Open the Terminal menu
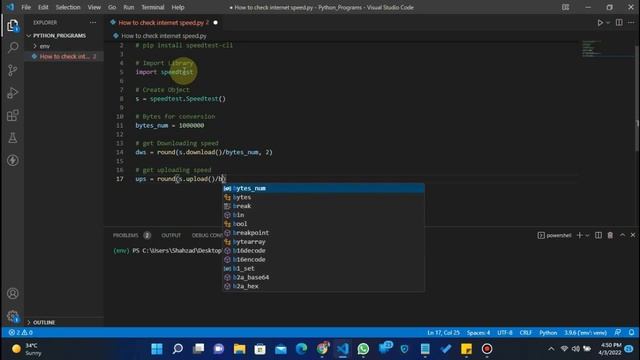Screen dimensions: 640x360 (153, 7)
